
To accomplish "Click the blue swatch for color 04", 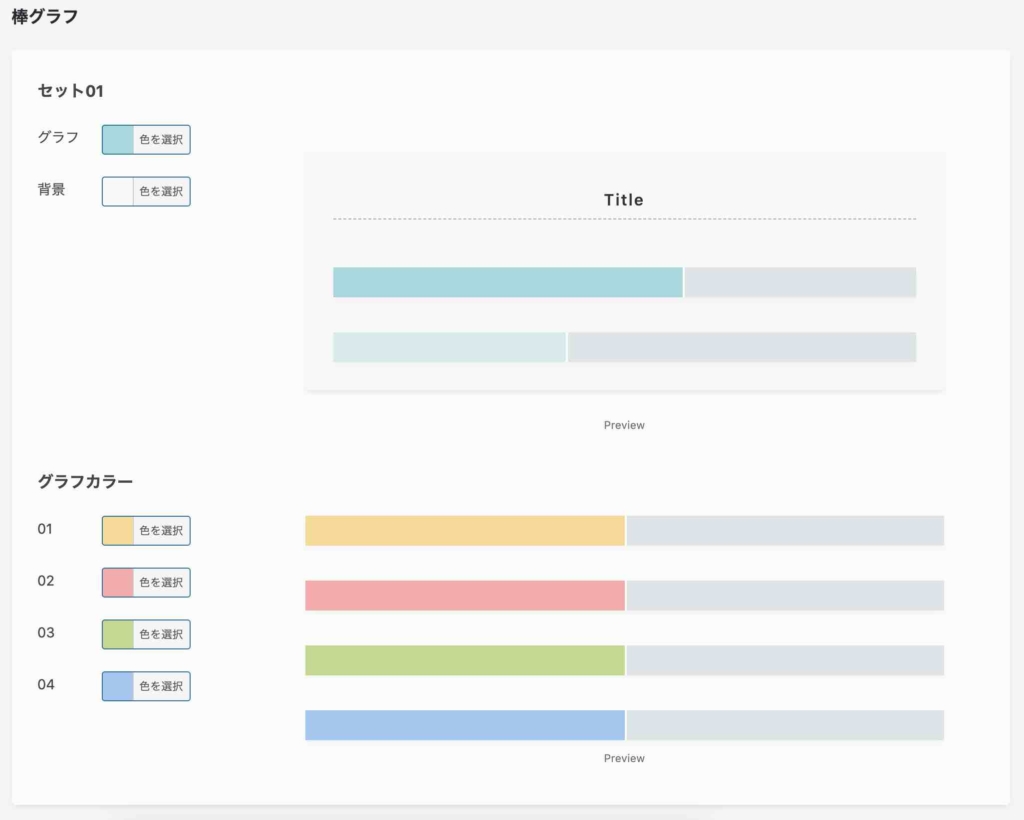I will (x=118, y=687).
